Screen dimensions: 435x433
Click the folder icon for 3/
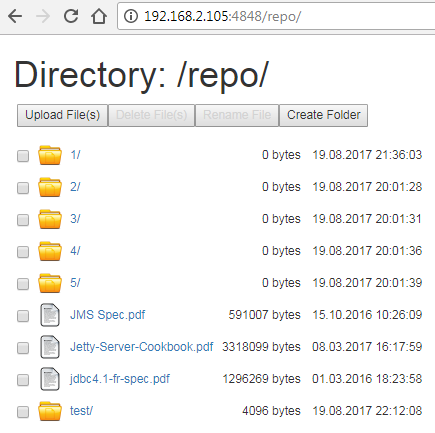coord(50,219)
